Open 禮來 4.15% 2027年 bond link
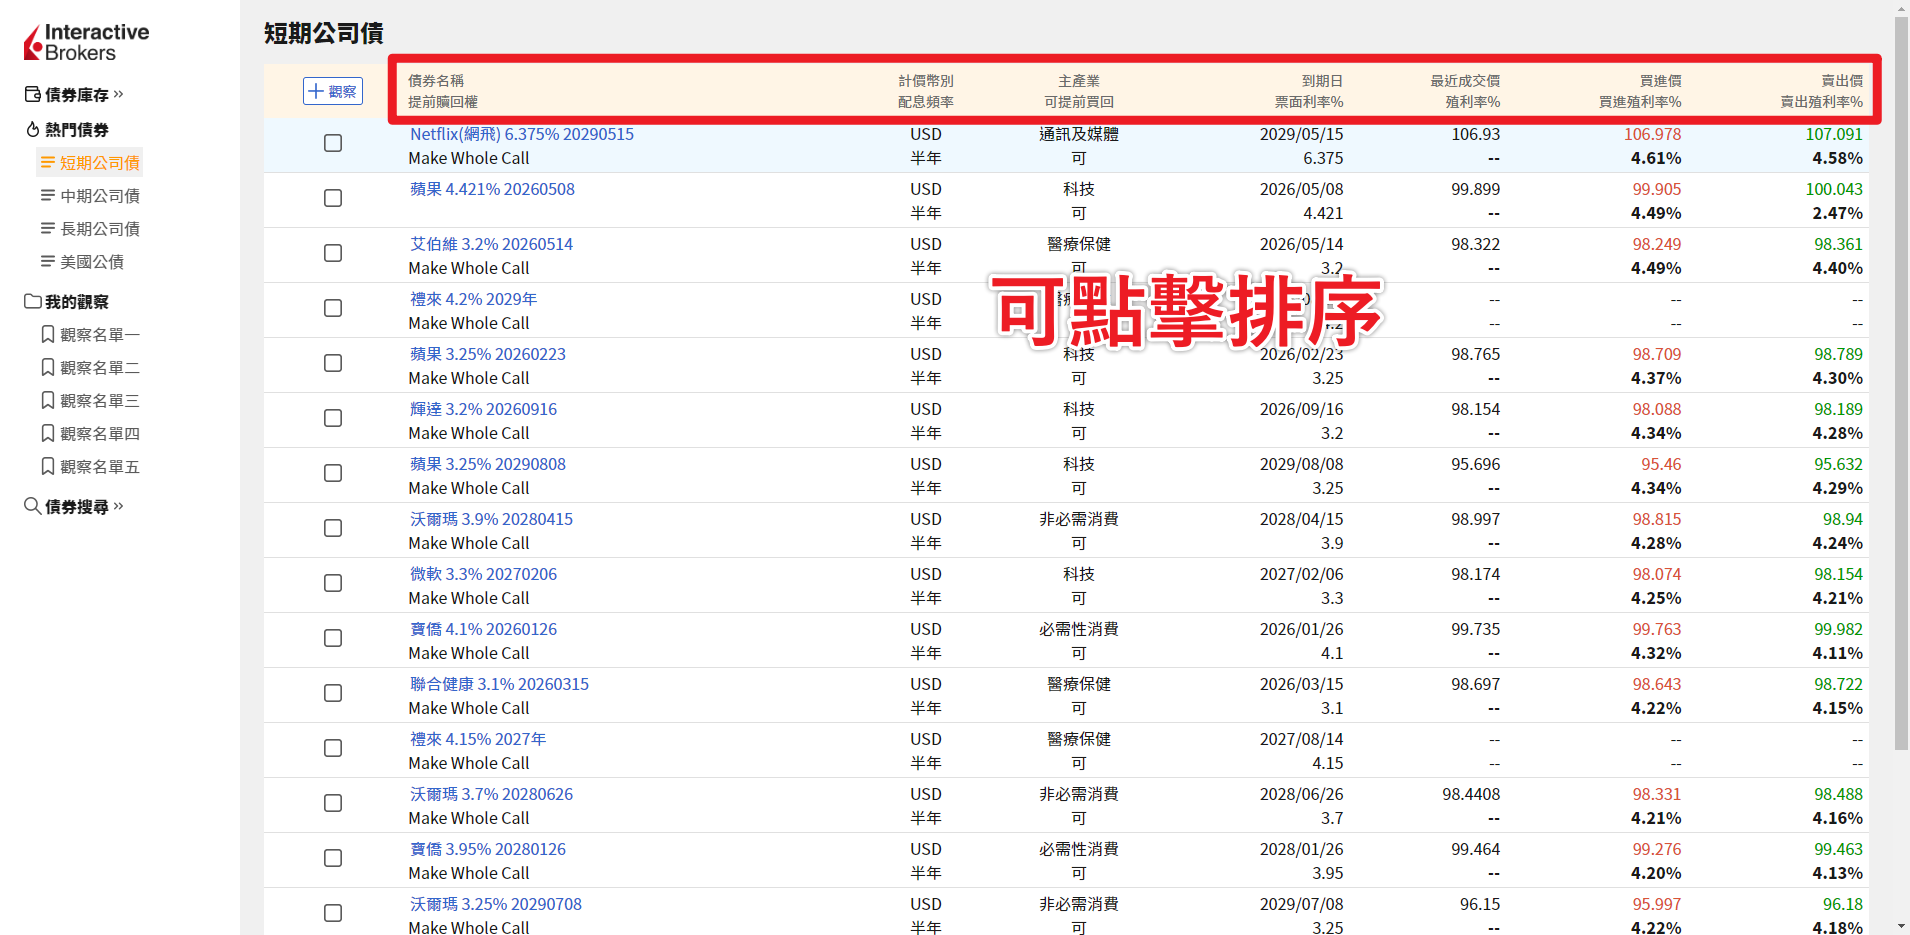 (478, 739)
